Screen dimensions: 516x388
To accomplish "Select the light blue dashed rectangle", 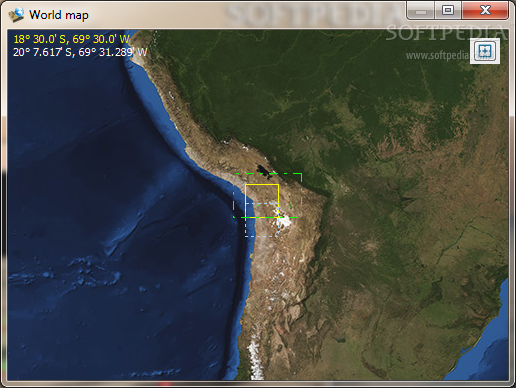I will (x=262, y=220).
